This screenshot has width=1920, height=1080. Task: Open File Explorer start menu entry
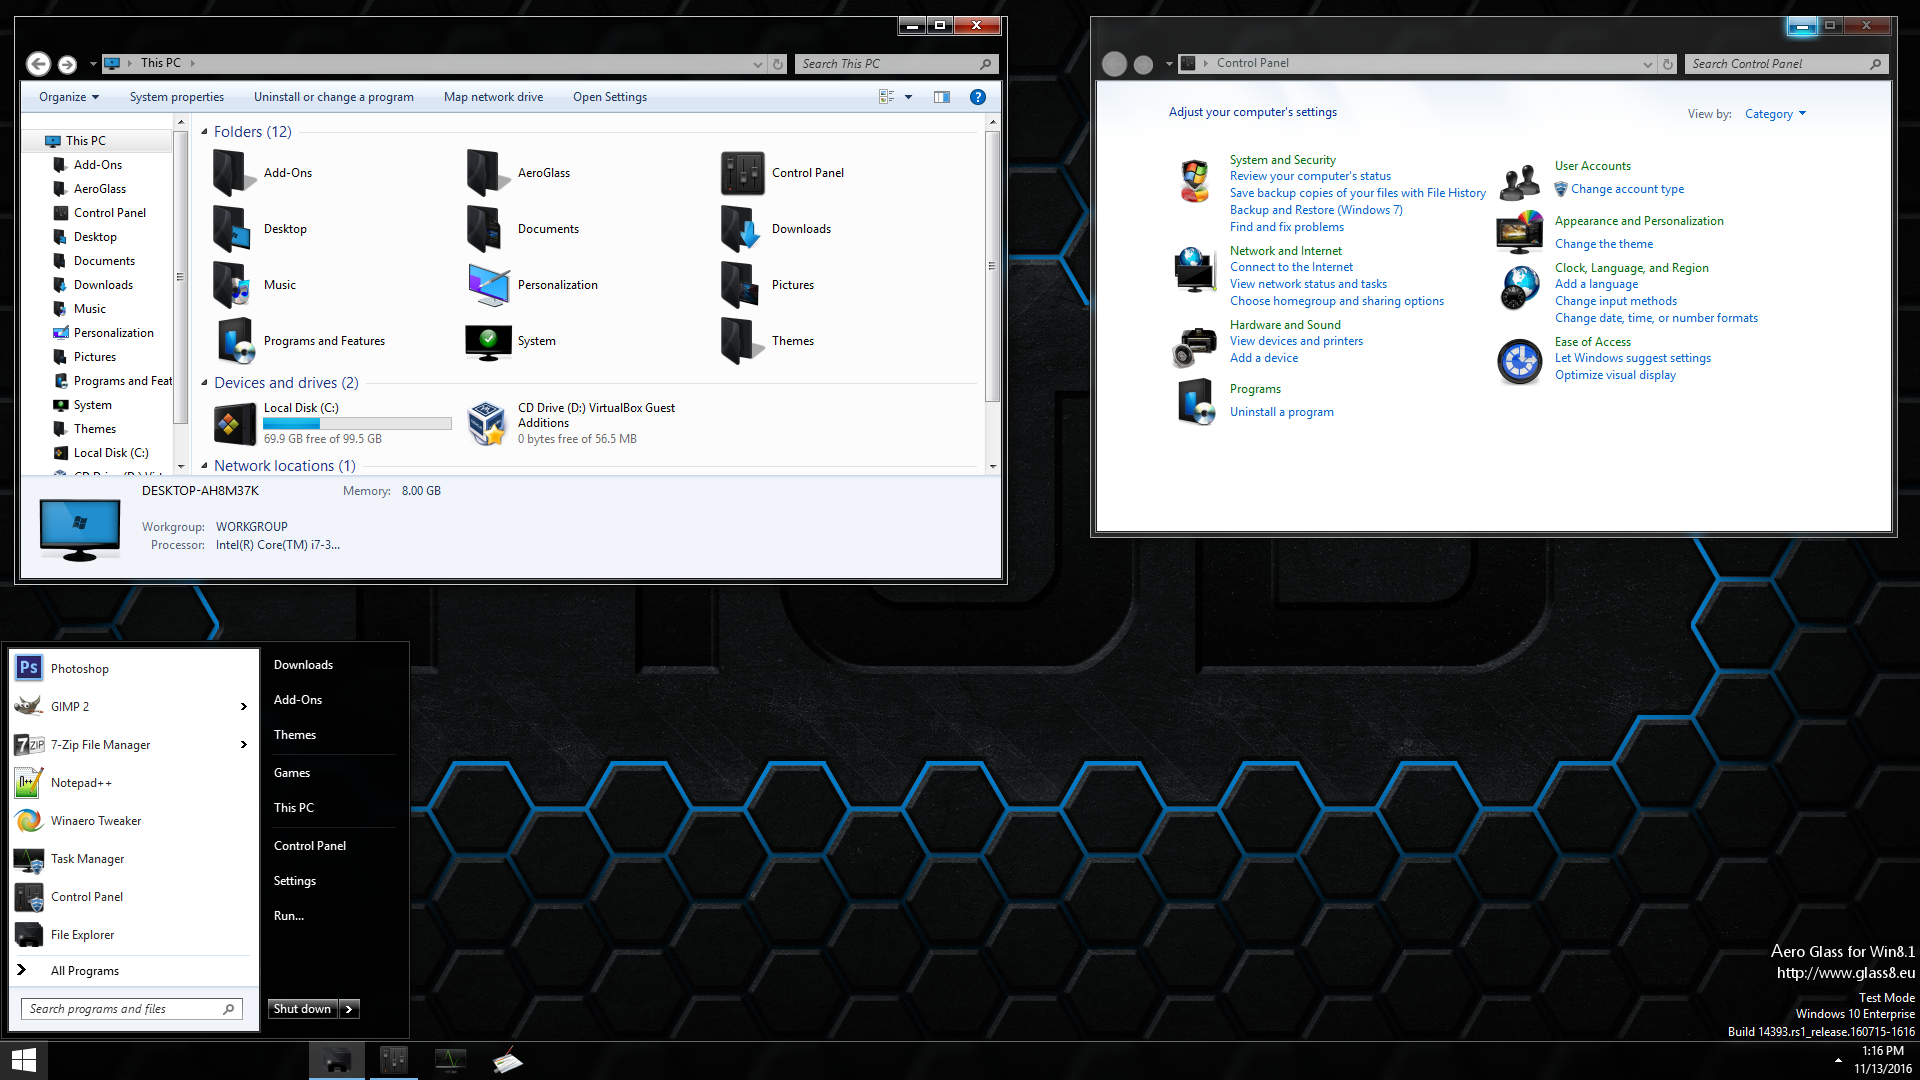pyautogui.click(x=134, y=935)
